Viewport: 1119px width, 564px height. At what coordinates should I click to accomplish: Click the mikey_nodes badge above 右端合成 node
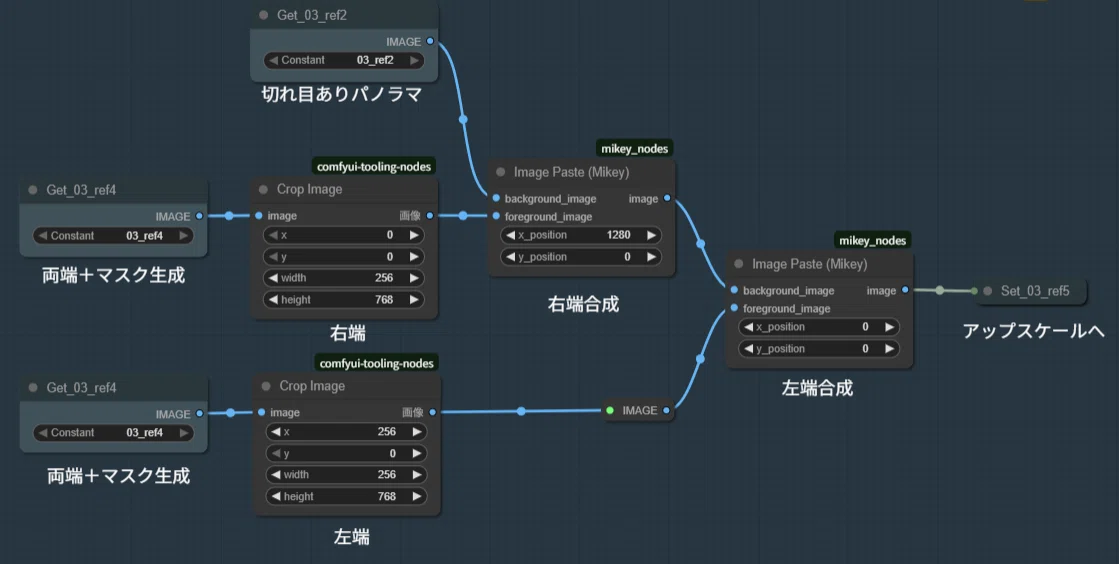[634, 148]
